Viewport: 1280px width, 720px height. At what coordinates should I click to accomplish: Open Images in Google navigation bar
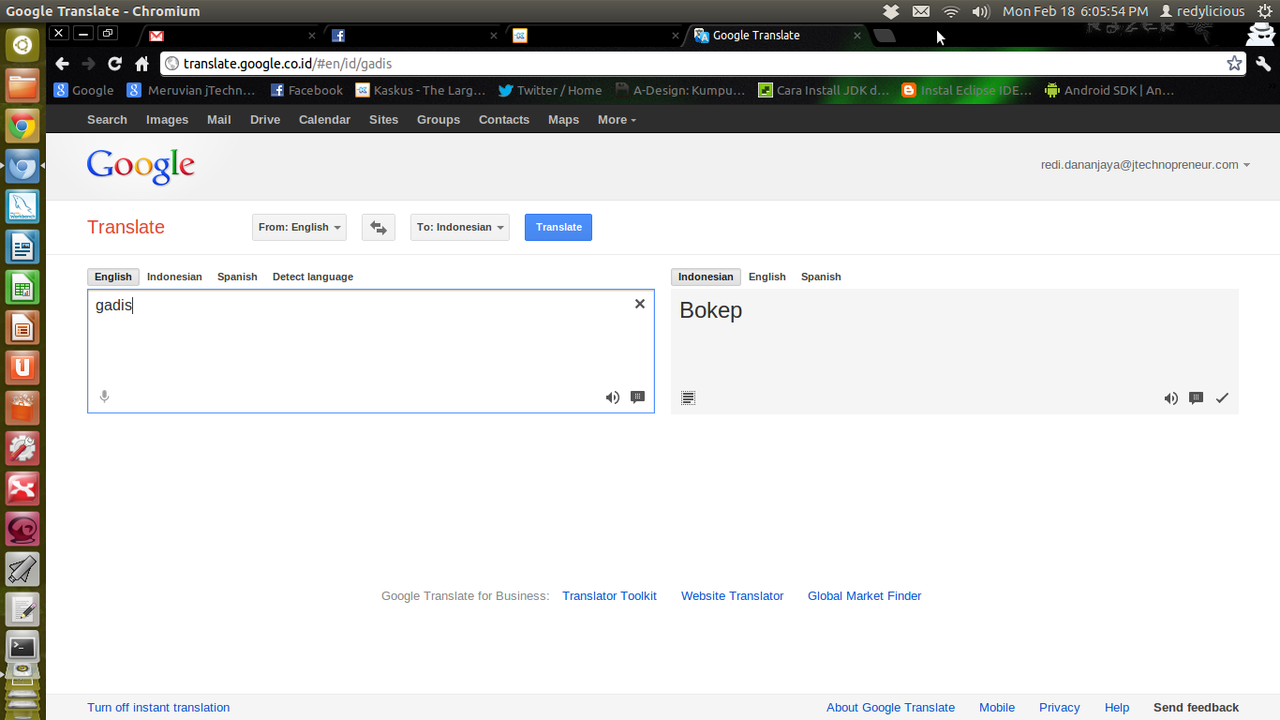point(167,120)
